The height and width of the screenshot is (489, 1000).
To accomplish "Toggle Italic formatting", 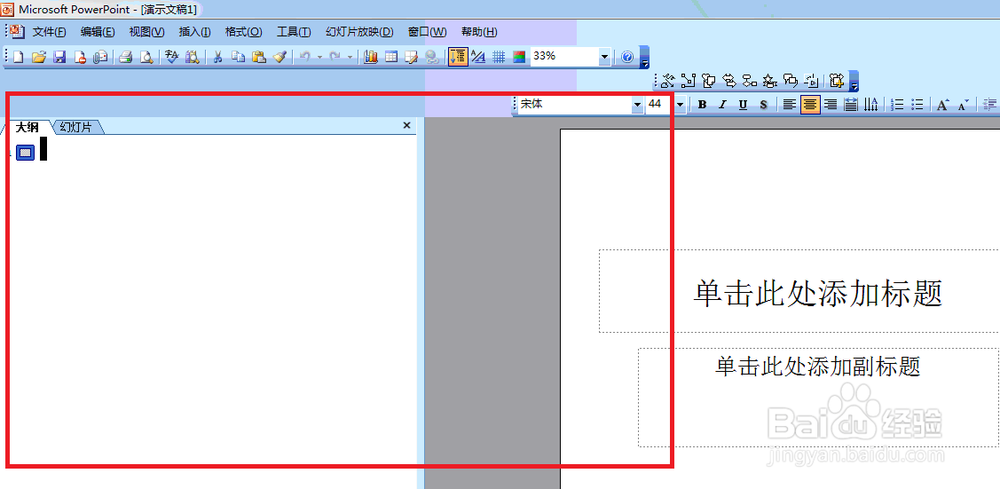I will [723, 105].
